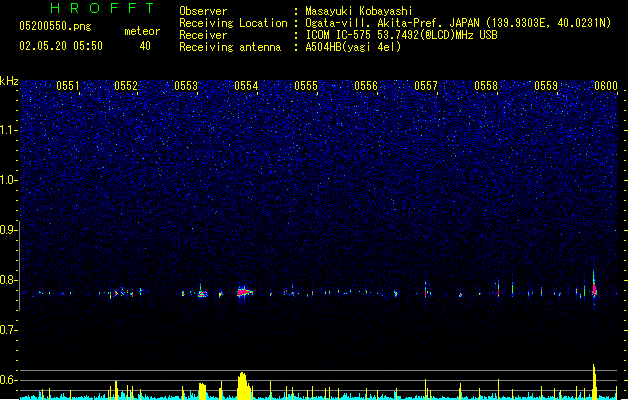
Task: Click the 0.9 frequency axis label
Action: 8,230
